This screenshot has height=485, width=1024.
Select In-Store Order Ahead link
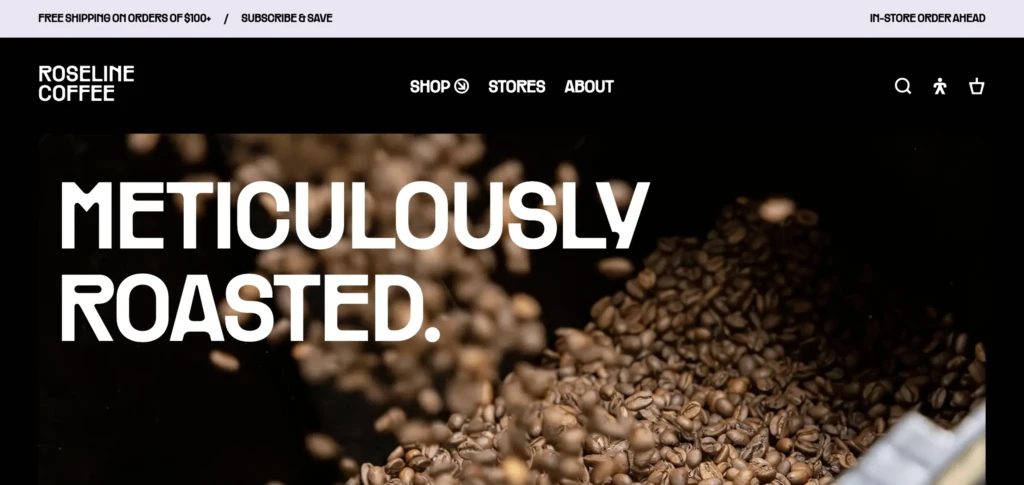point(927,18)
